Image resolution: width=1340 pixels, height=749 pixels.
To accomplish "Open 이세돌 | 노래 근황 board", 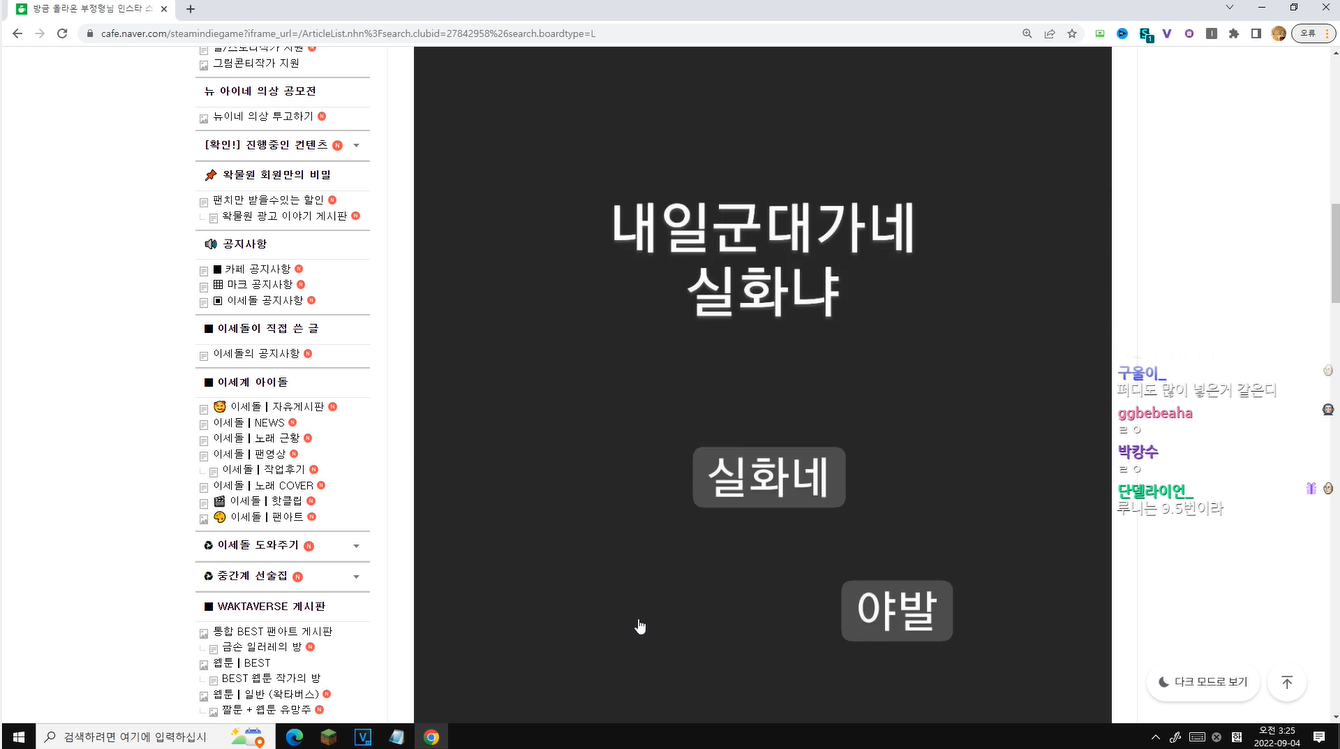I will pos(256,438).
